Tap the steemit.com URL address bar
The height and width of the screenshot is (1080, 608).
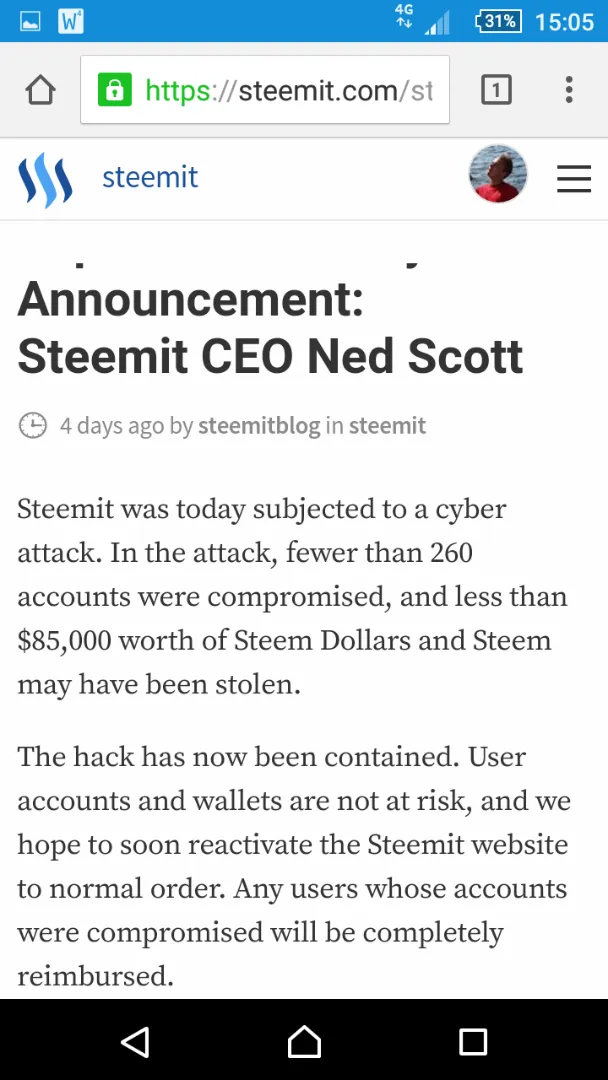pos(265,90)
